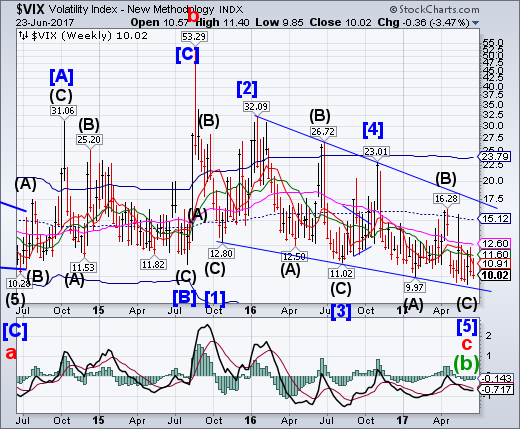Viewport: 520px width, 429px height.
Task: Click the 11.02 low price label
Action: tap(341, 274)
